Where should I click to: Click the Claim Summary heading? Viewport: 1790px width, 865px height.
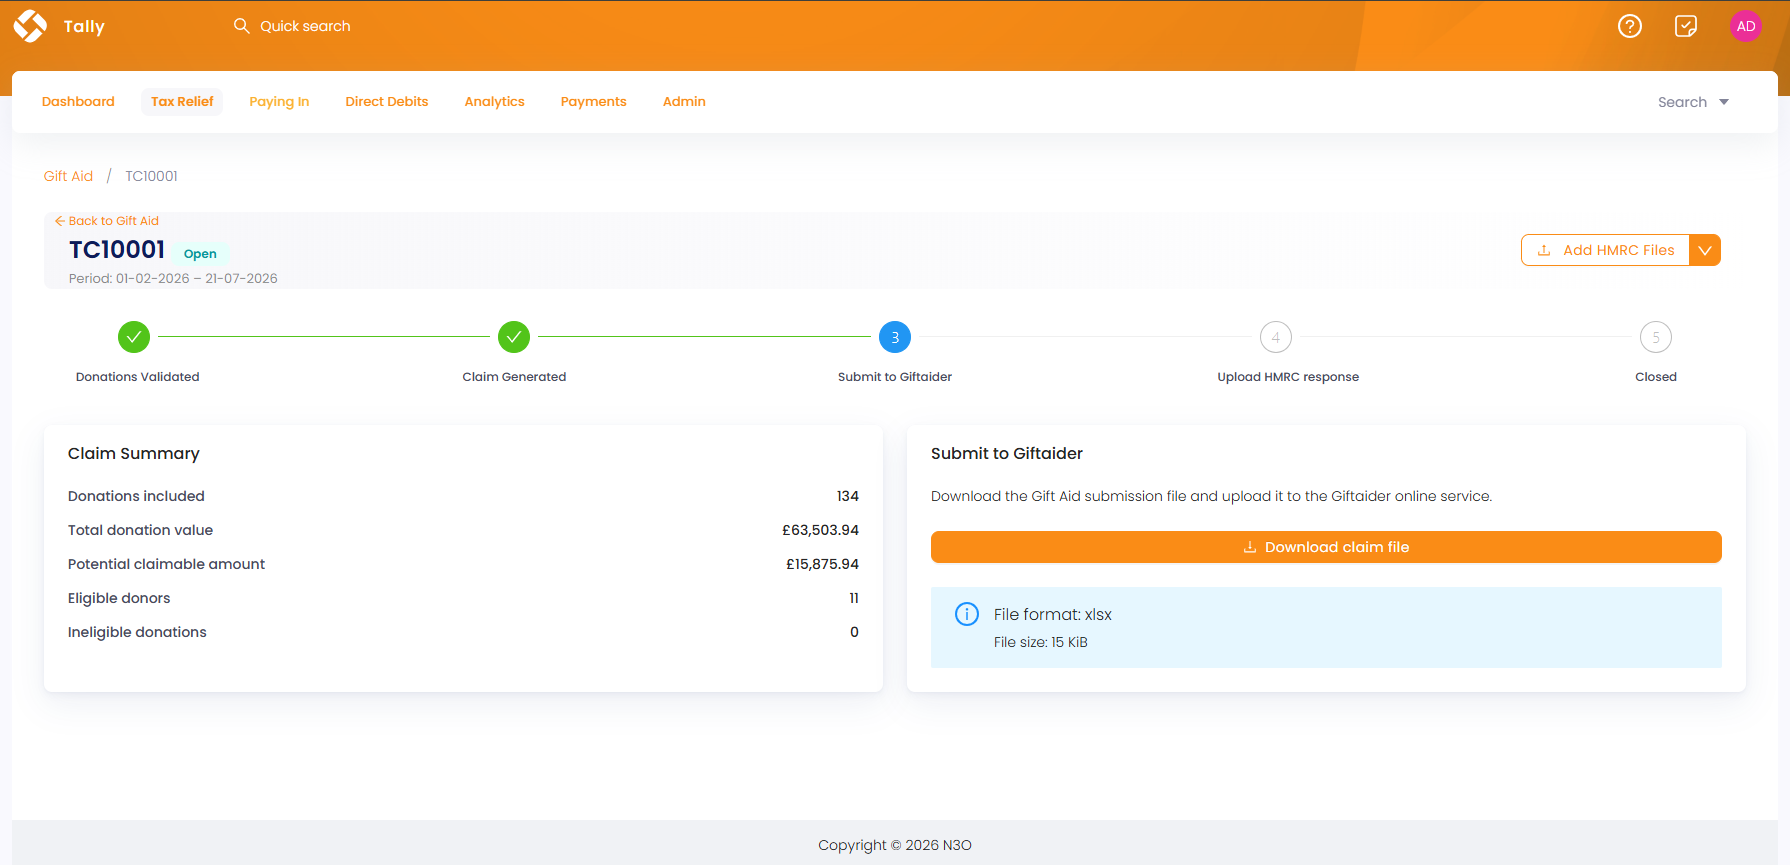pyautogui.click(x=134, y=453)
